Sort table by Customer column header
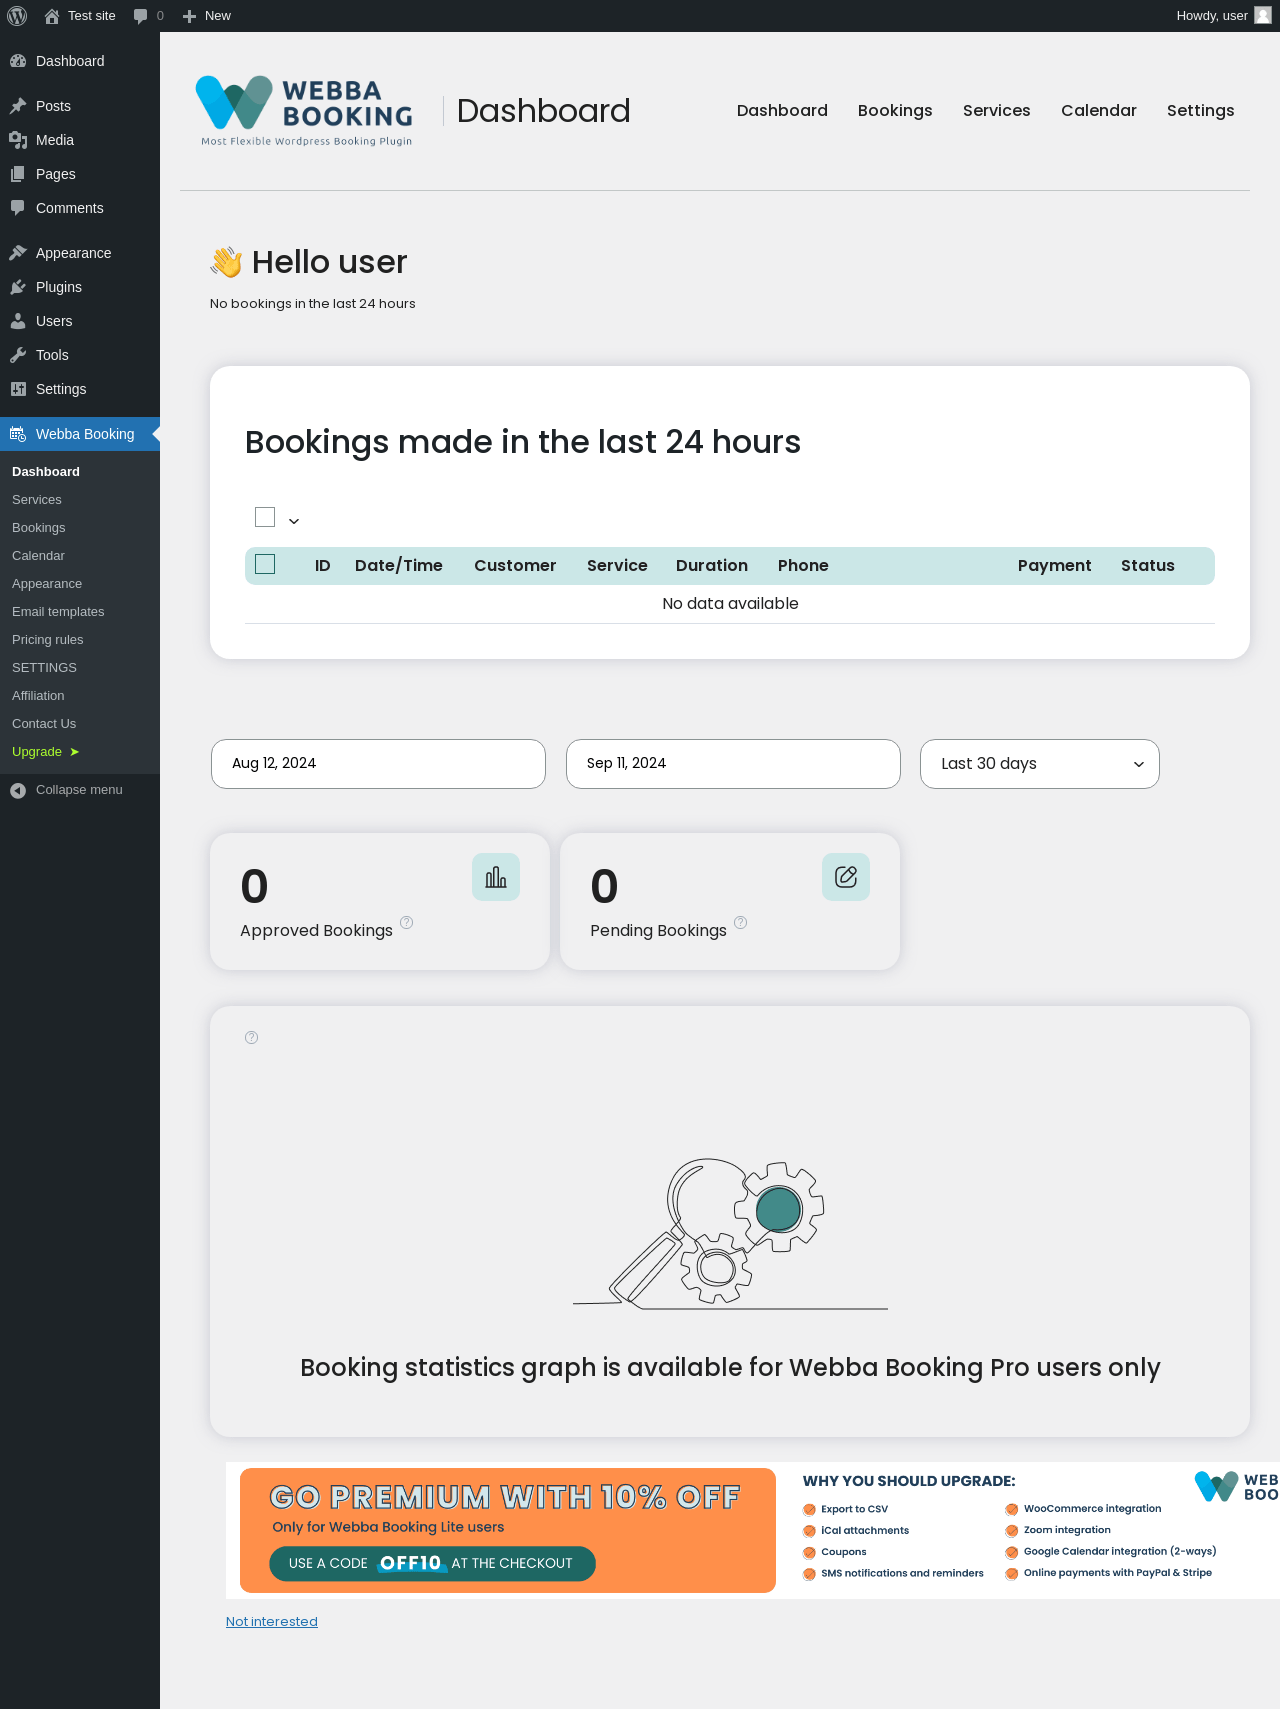The width and height of the screenshot is (1280, 1709). pyautogui.click(x=515, y=566)
